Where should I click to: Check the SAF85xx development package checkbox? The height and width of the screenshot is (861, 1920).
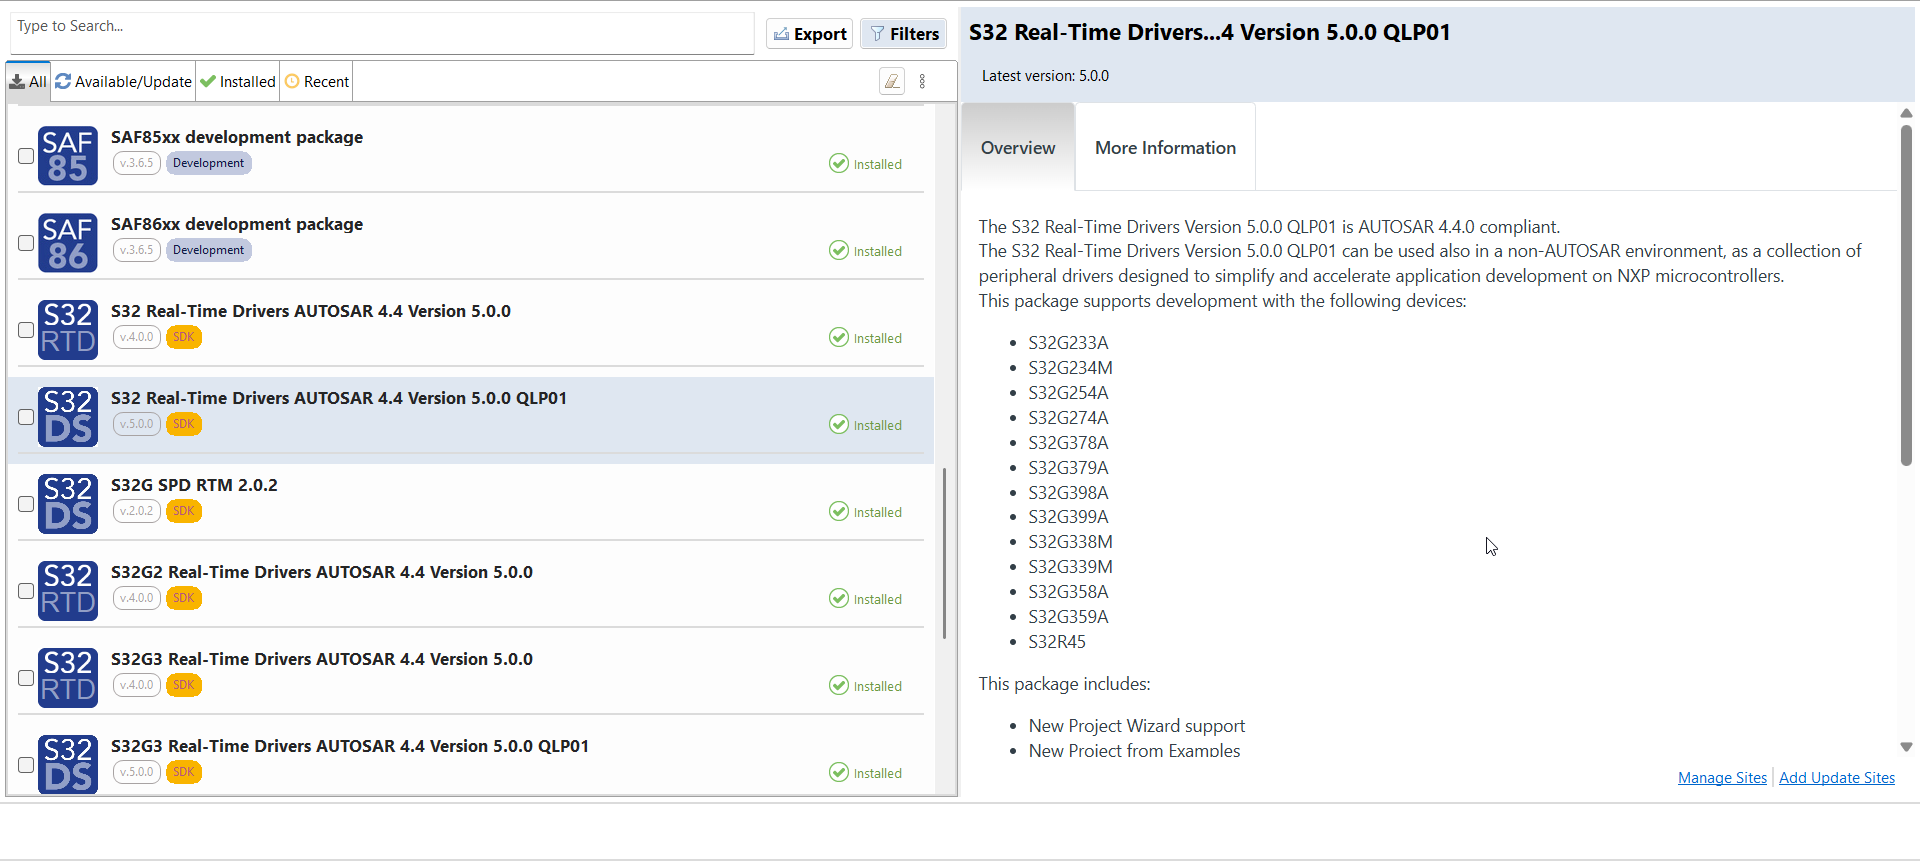pyautogui.click(x=26, y=156)
